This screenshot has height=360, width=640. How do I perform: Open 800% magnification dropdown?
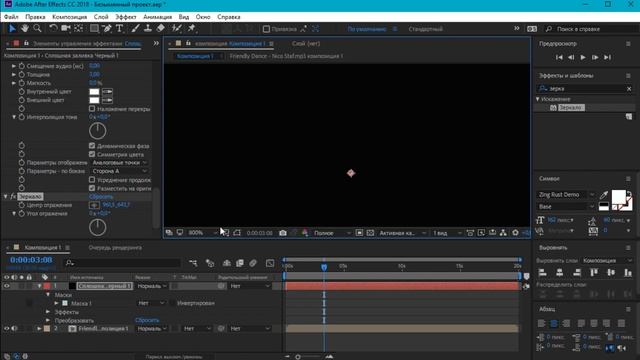[202, 233]
